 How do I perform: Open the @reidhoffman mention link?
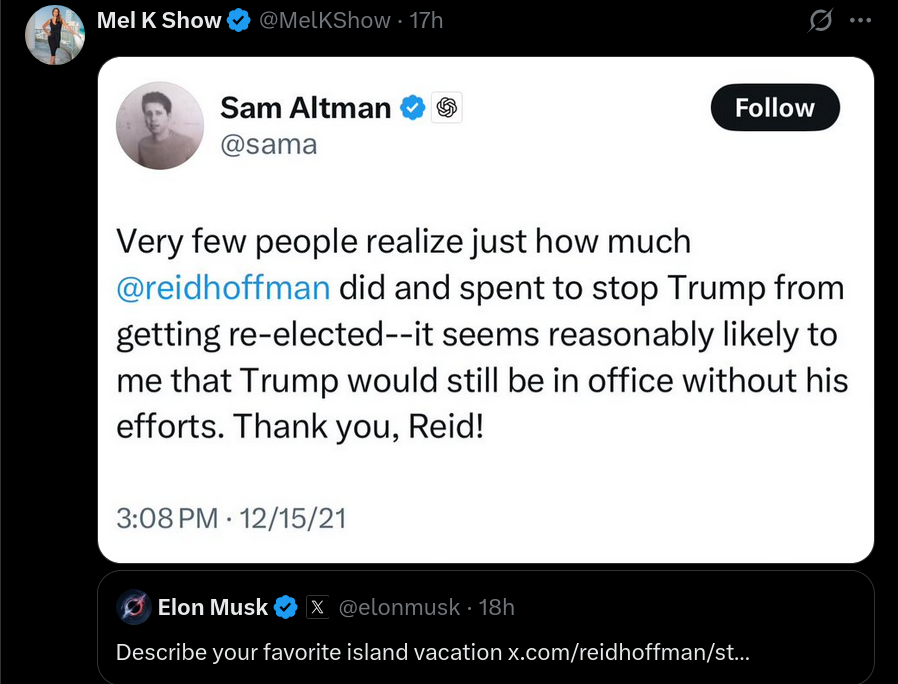tap(223, 288)
